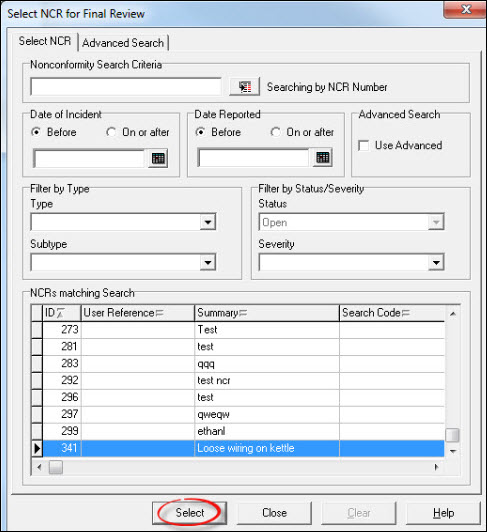Click the User Reference column sort icon

160,313
